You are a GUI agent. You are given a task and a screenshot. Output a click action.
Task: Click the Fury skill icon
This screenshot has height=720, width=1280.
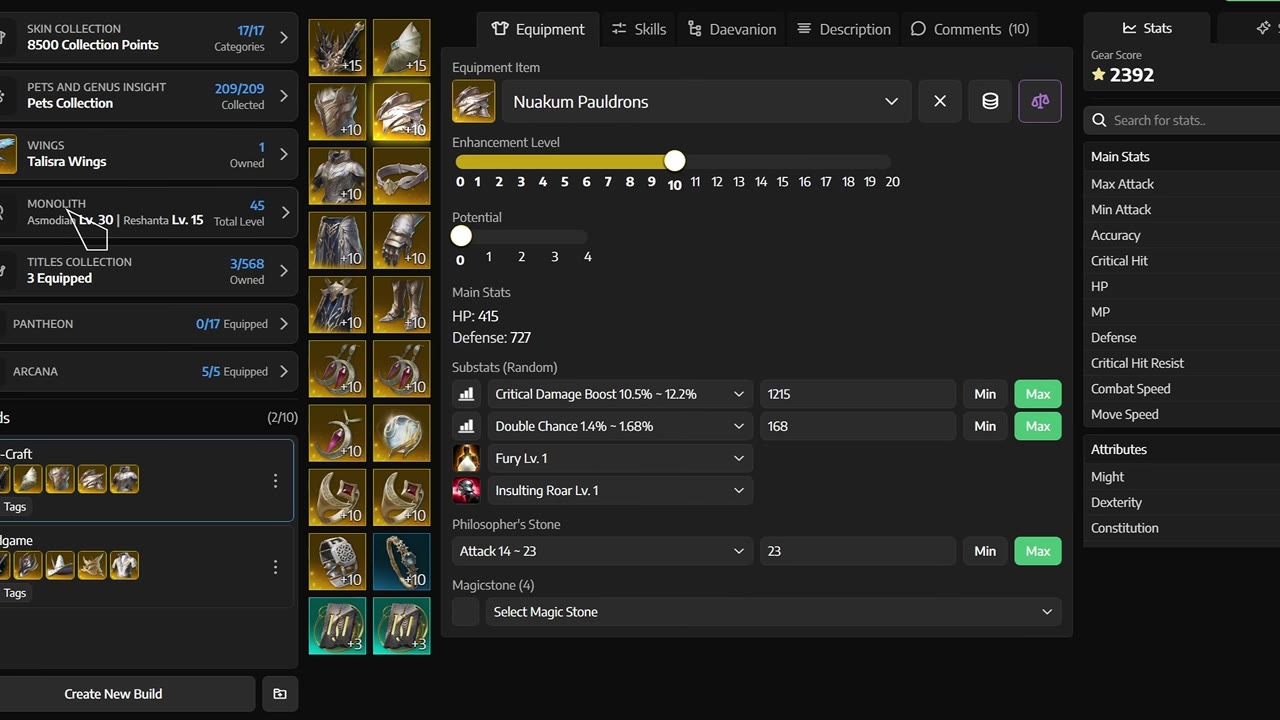pyautogui.click(x=466, y=458)
